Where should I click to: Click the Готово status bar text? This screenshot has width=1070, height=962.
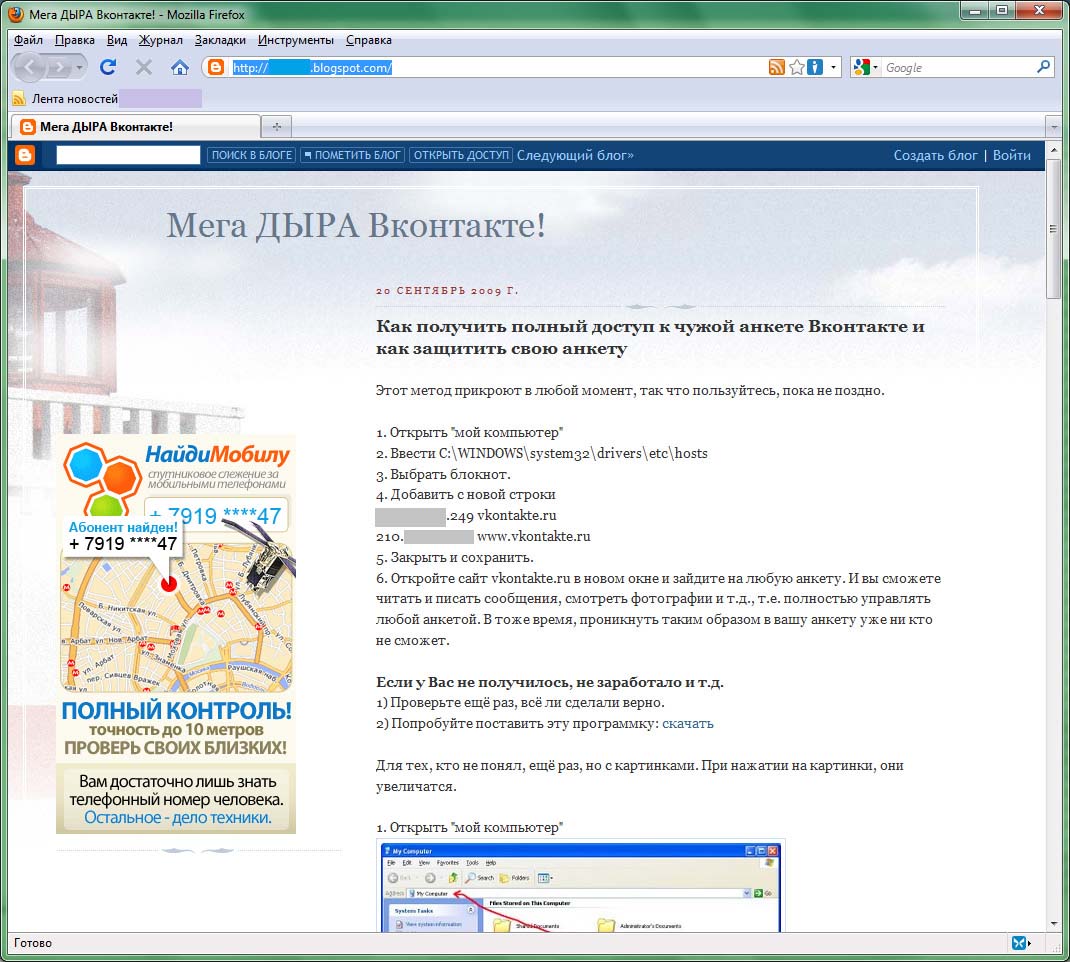[x=33, y=943]
